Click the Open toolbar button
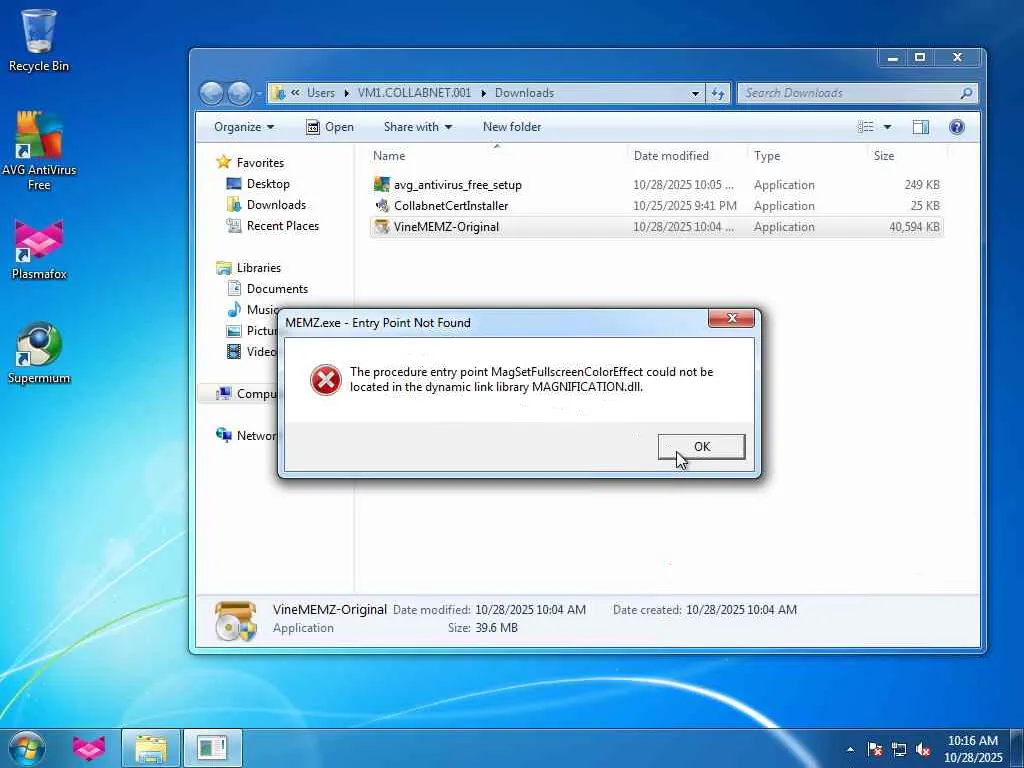This screenshot has height=768, width=1024. coord(330,127)
